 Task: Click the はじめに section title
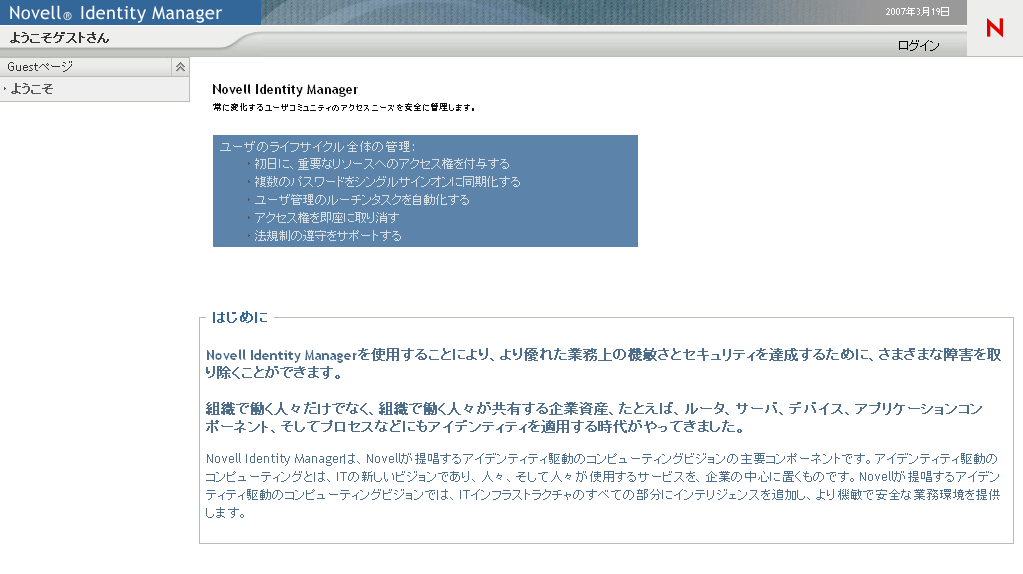point(239,317)
